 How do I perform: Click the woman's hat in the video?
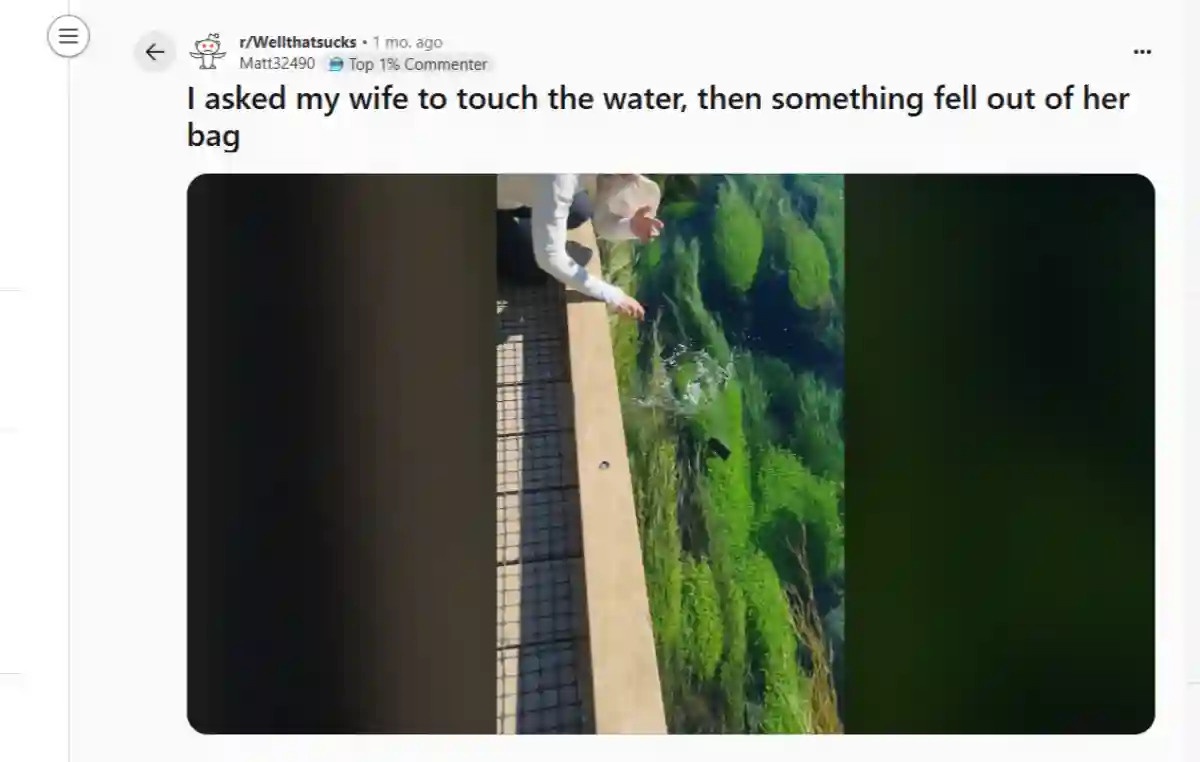click(x=627, y=203)
